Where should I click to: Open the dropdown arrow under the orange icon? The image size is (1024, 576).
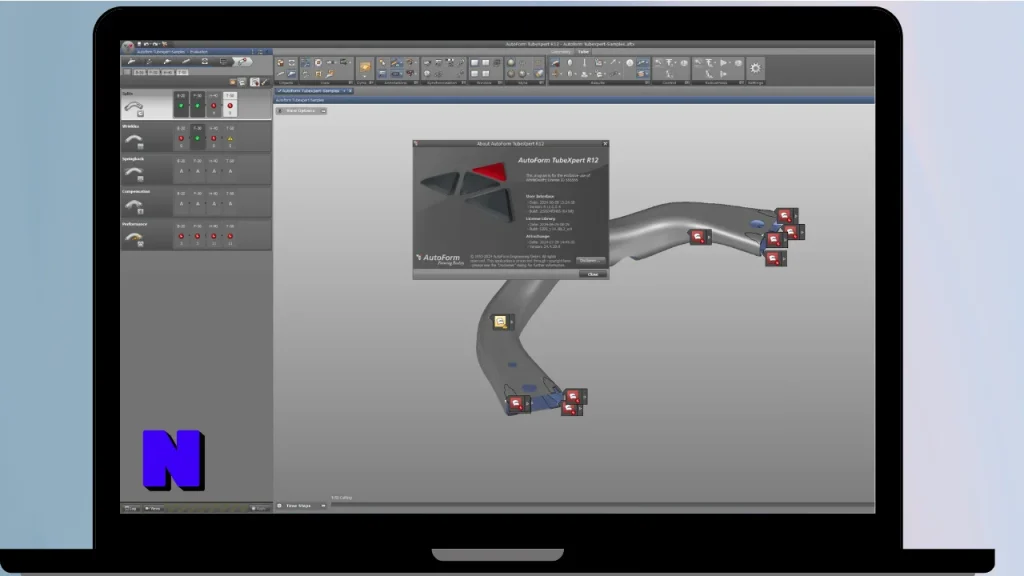364,76
